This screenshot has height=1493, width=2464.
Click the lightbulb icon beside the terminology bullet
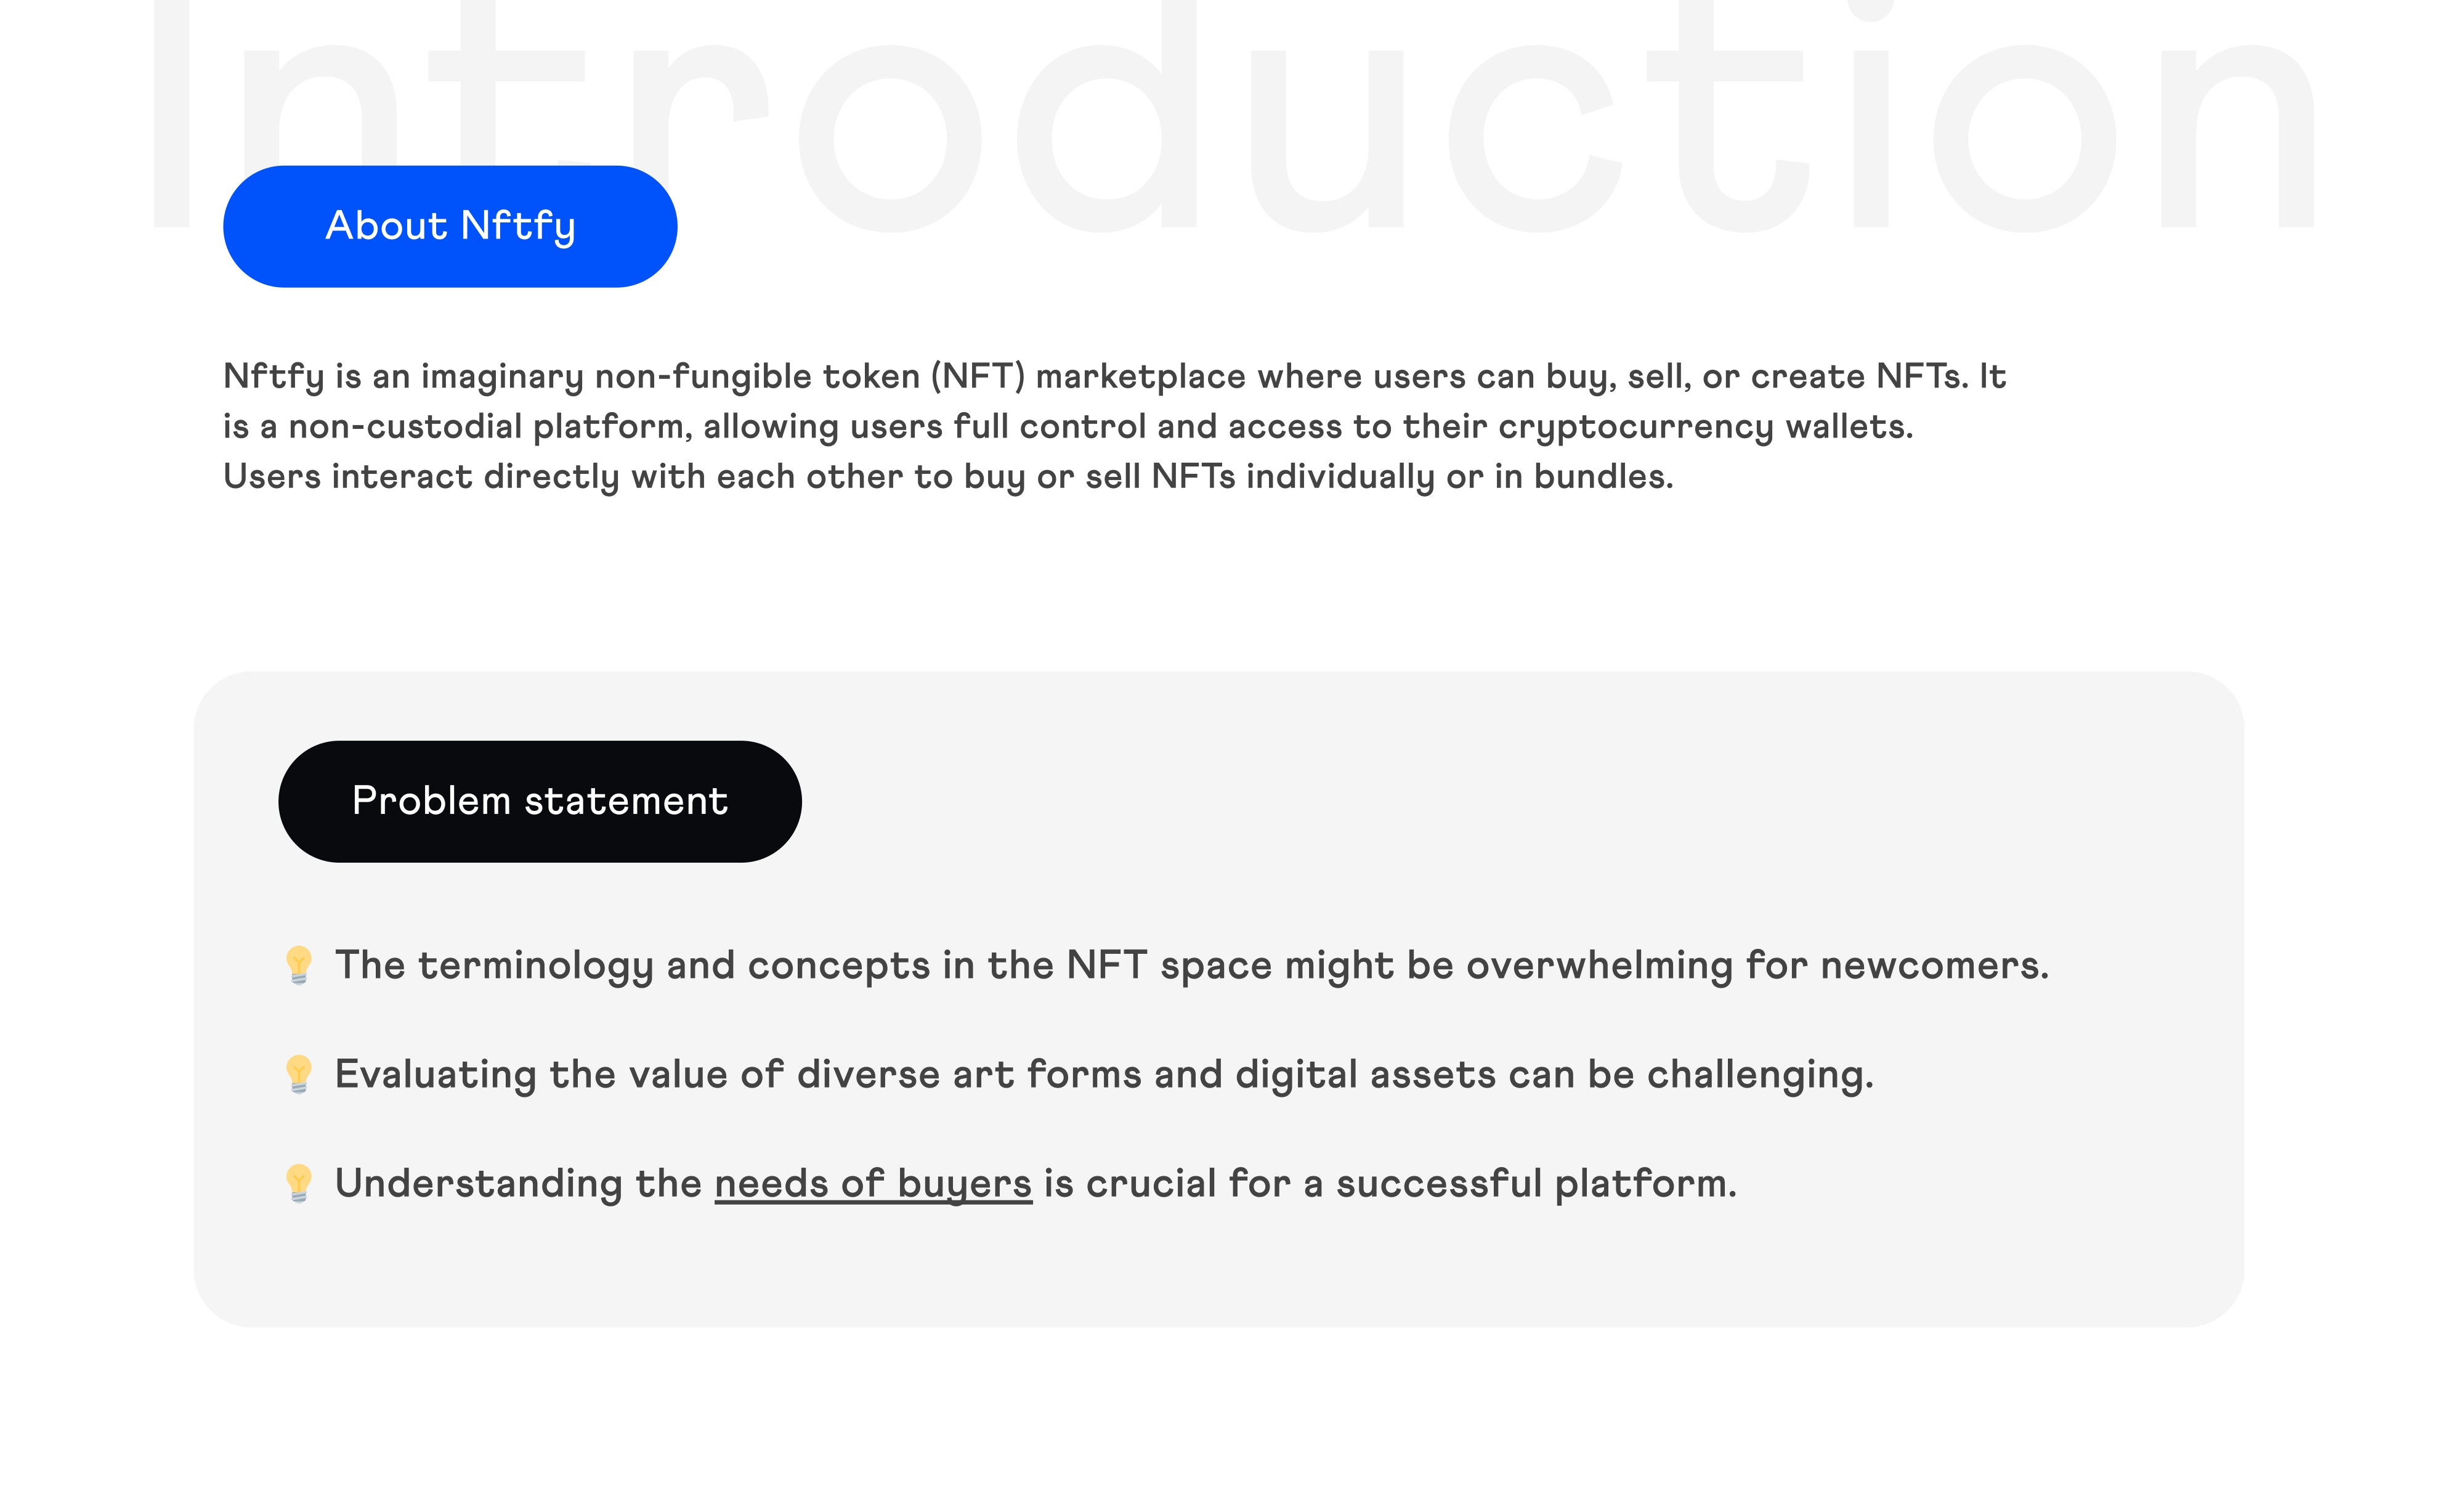pos(298,965)
